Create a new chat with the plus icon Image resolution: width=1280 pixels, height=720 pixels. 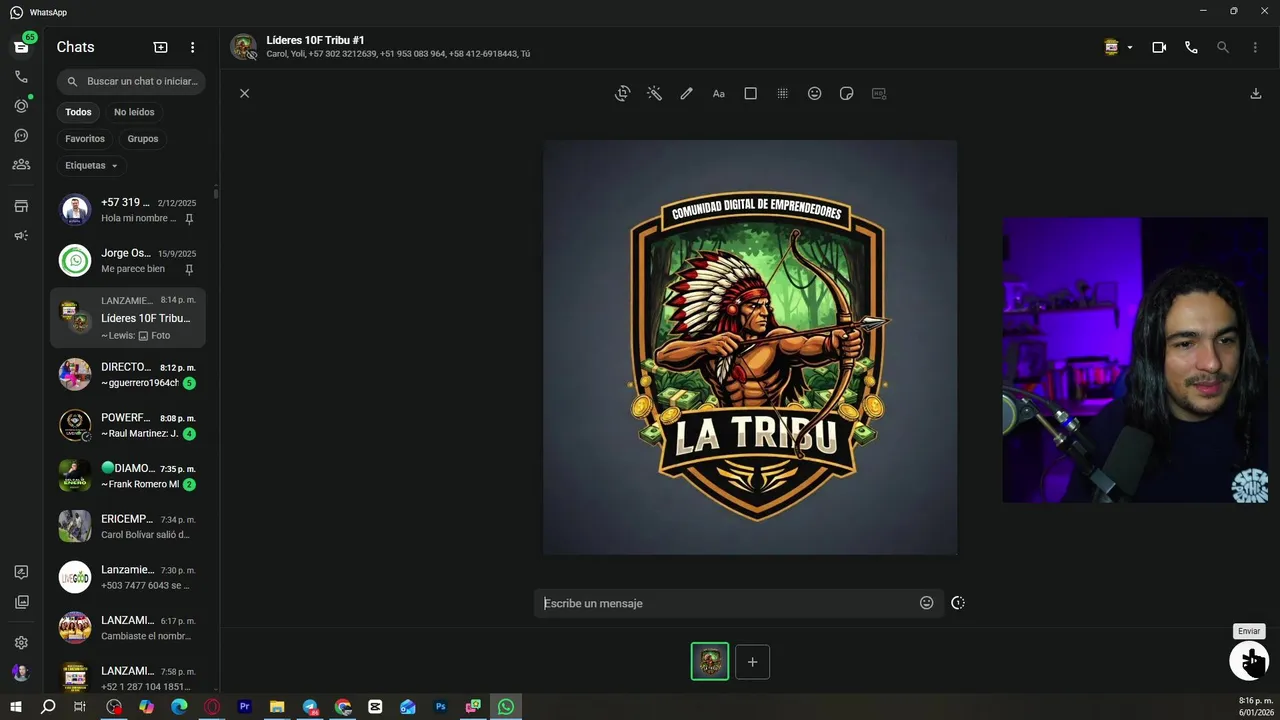160,47
